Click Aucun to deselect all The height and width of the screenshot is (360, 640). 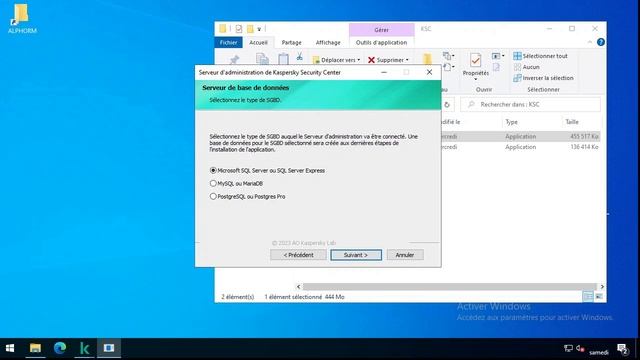click(x=527, y=67)
